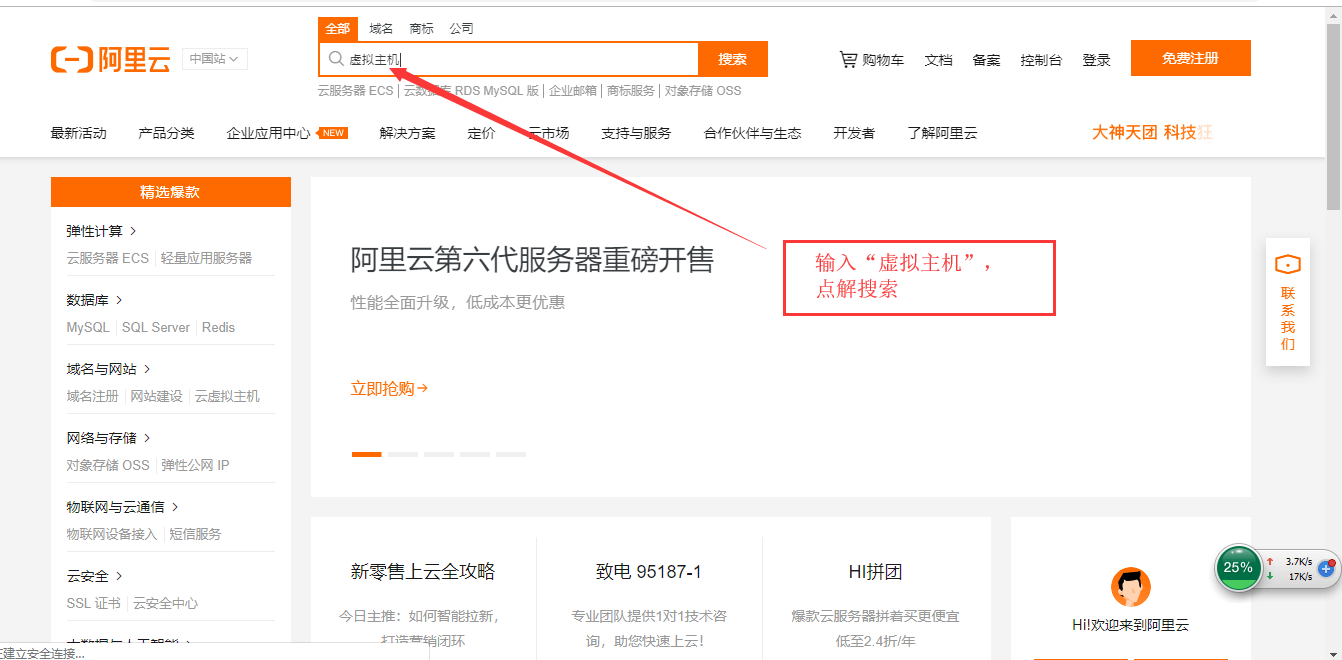The width and height of the screenshot is (1342, 660).
Task: Click the Aliyun logo icon
Action: (71, 59)
